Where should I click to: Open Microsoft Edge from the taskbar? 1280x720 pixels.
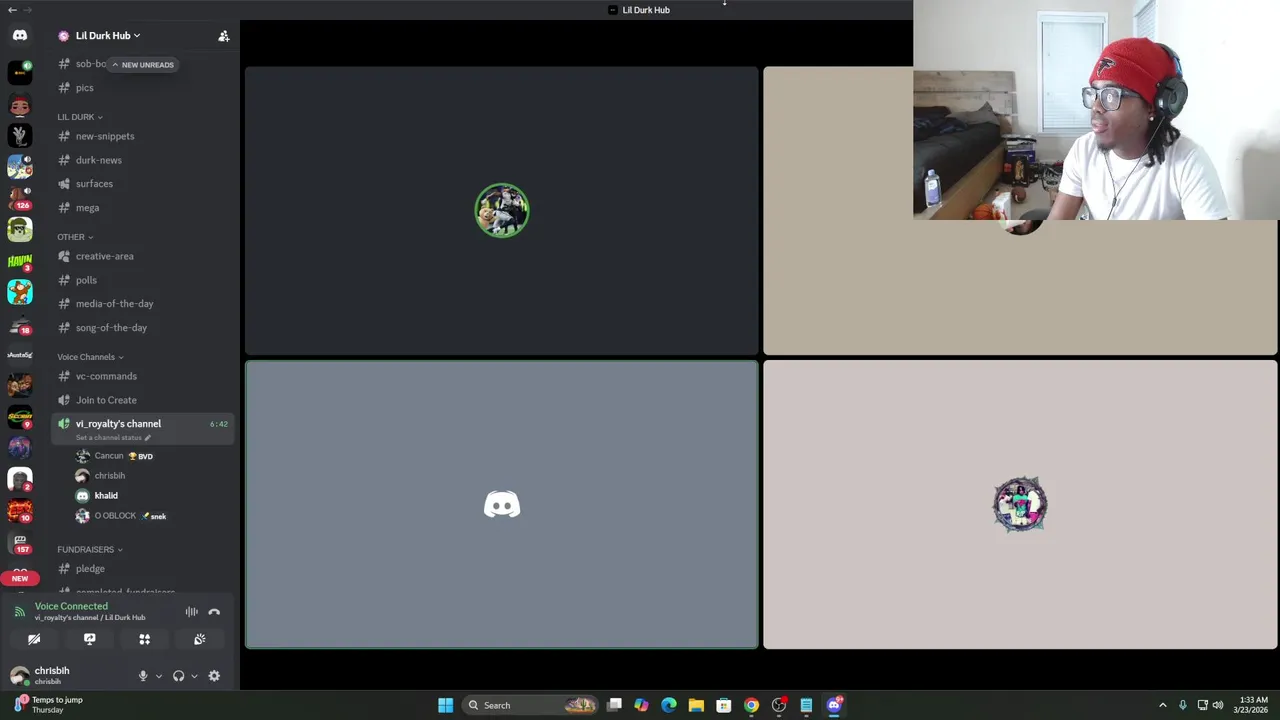pyautogui.click(x=669, y=705)
